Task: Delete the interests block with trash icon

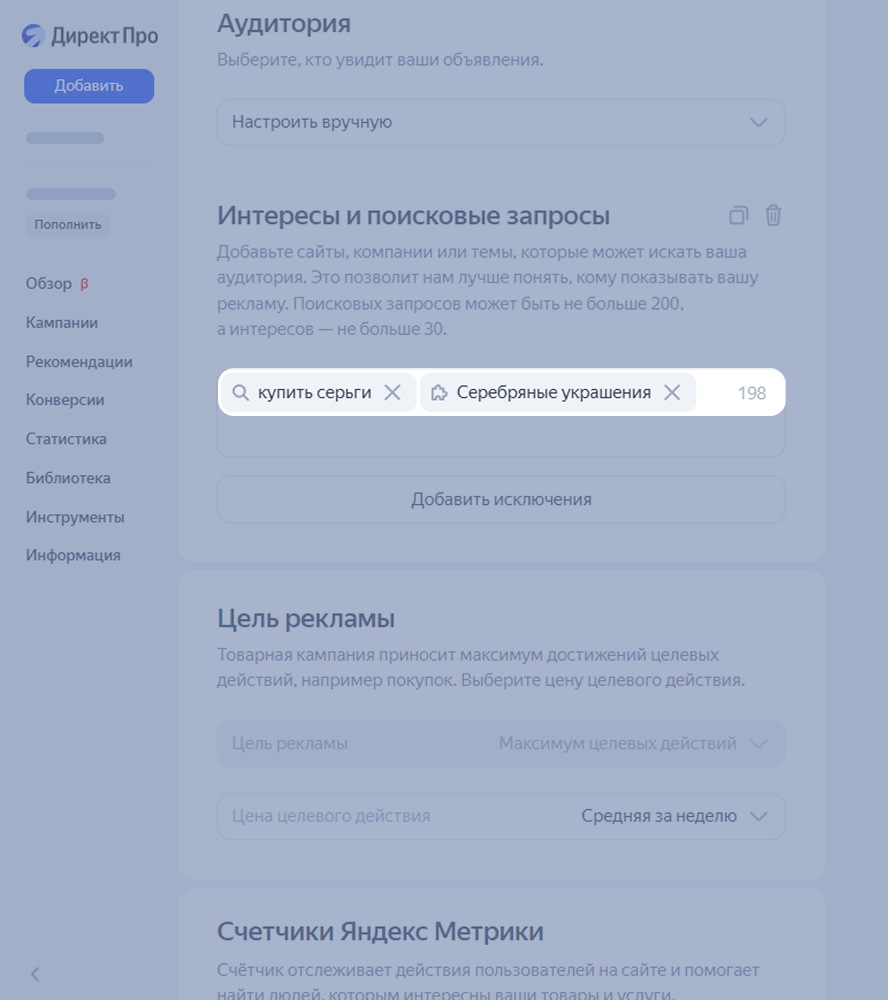Action: (x=773, y=216)
